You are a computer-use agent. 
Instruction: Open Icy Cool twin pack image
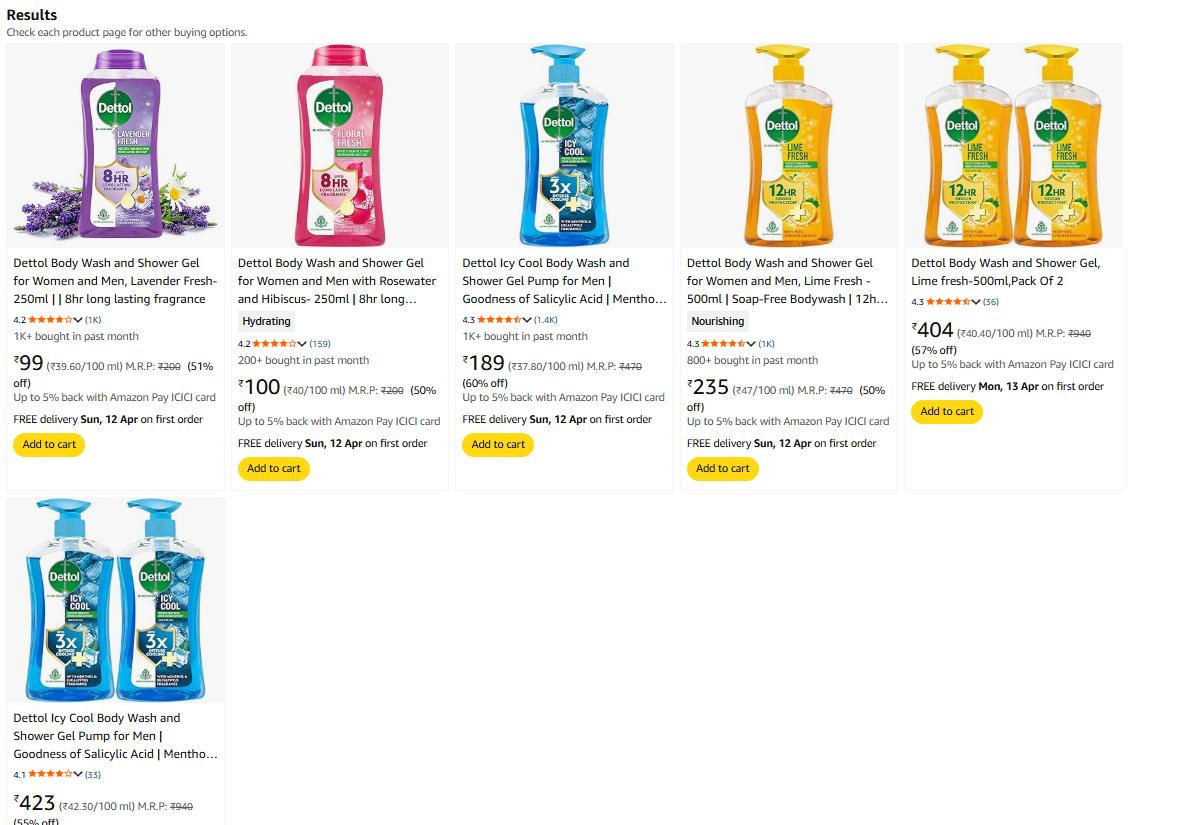click(x=115, y=600)
